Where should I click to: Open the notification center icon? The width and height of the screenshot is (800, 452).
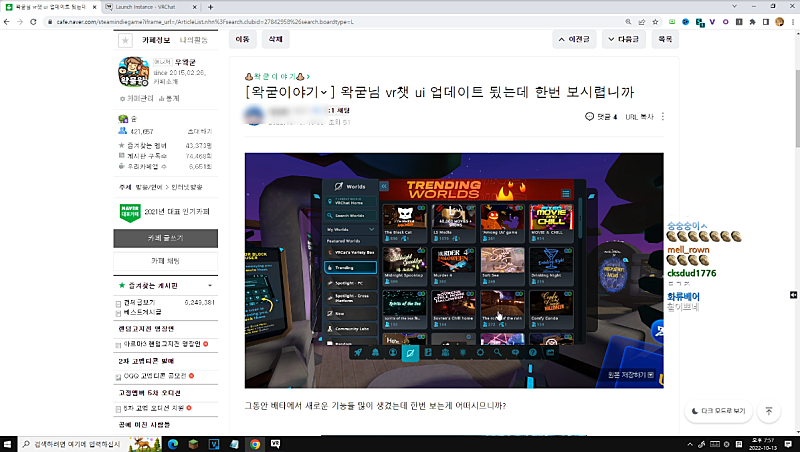pyautogui.click(x=788, y=444)
